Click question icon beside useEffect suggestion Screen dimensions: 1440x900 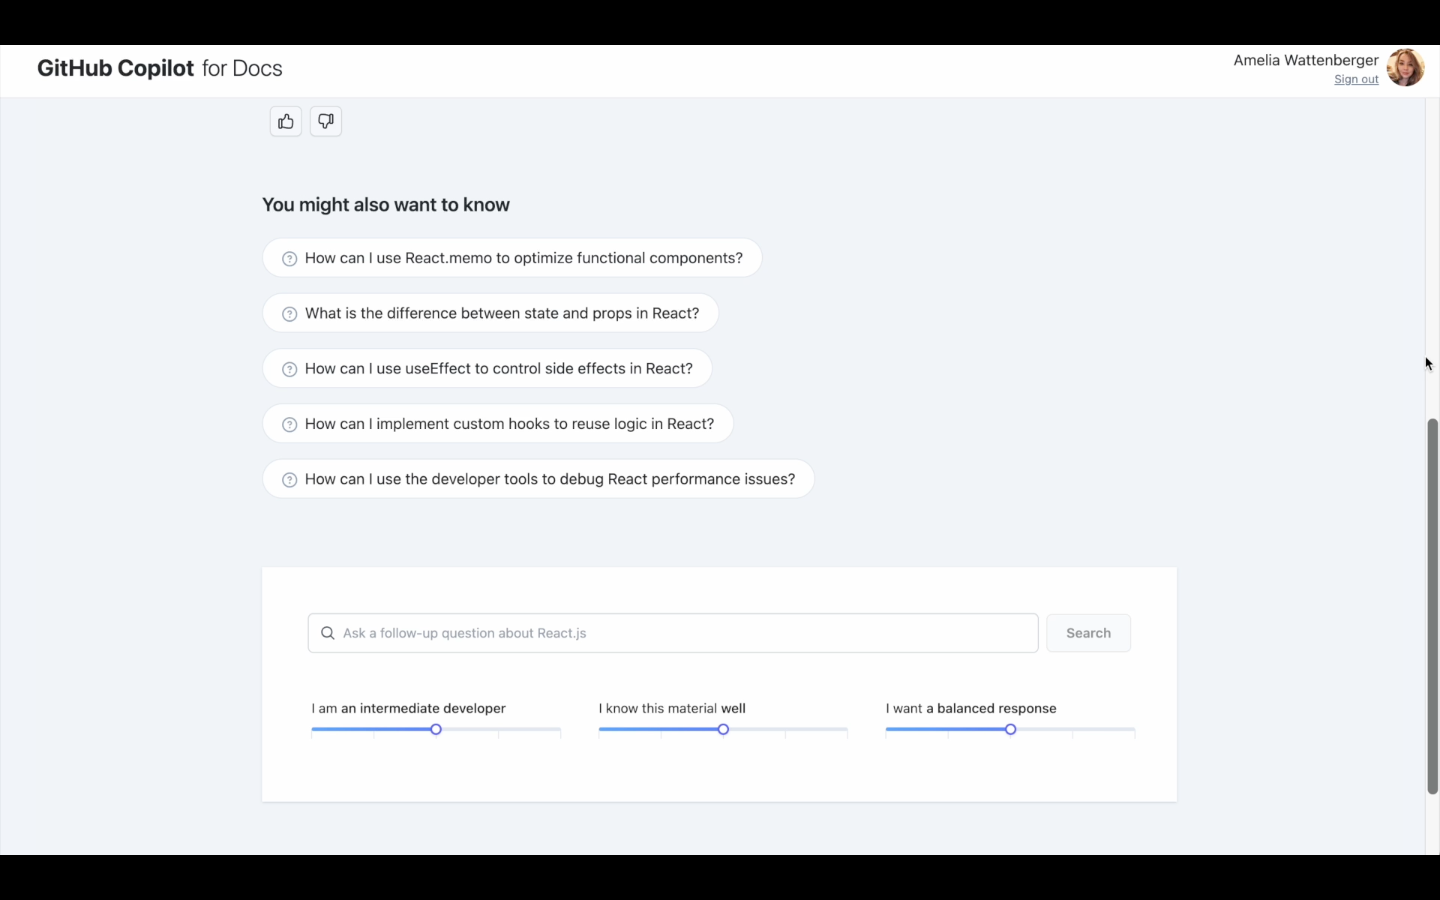click(x=289, y=369)
